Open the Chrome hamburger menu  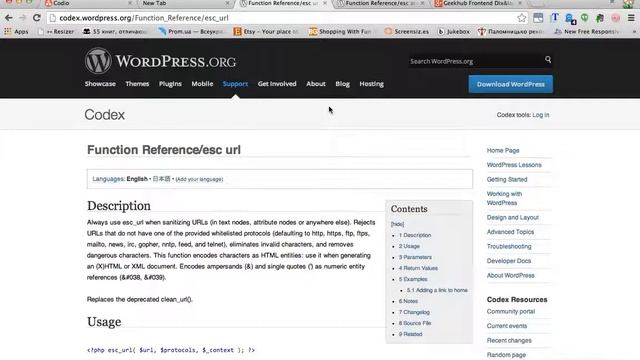click(631, 18)
